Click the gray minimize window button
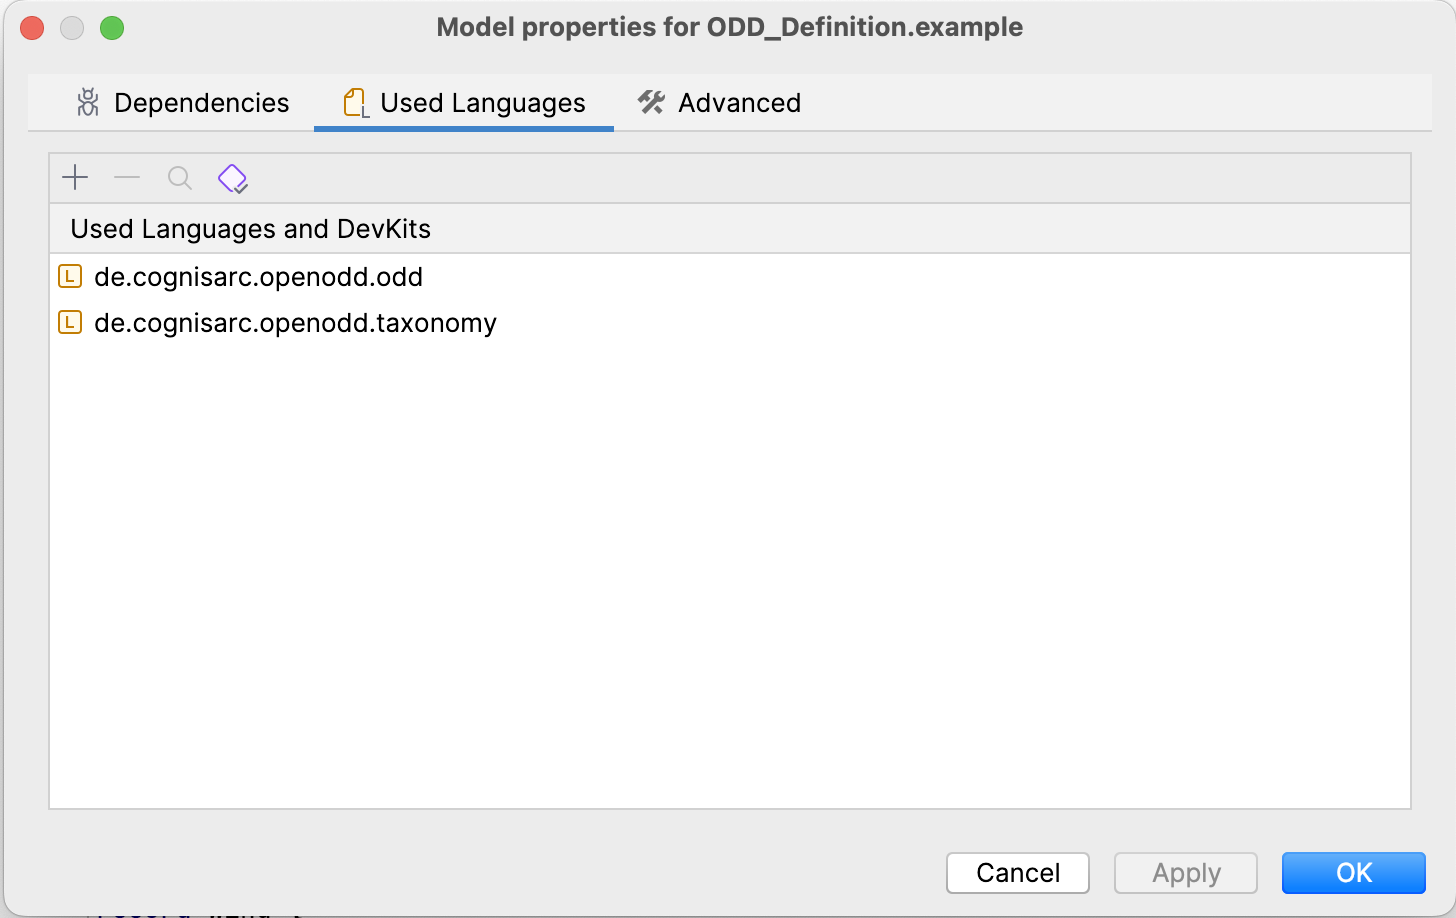This screenshot has height=918, width=1456. (x=72, y=28)
